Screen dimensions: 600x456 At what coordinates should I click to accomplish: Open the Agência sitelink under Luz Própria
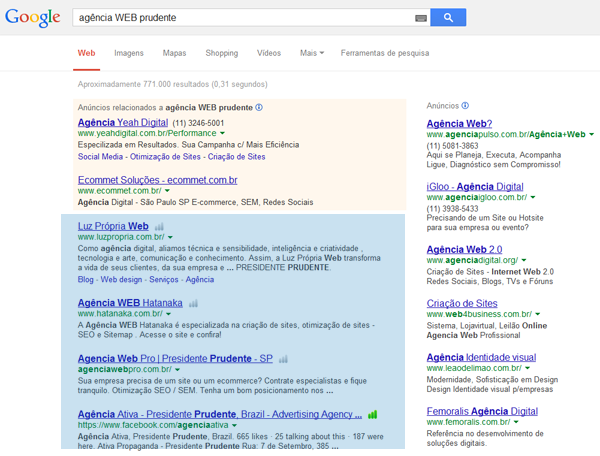(x=200, y=280)
